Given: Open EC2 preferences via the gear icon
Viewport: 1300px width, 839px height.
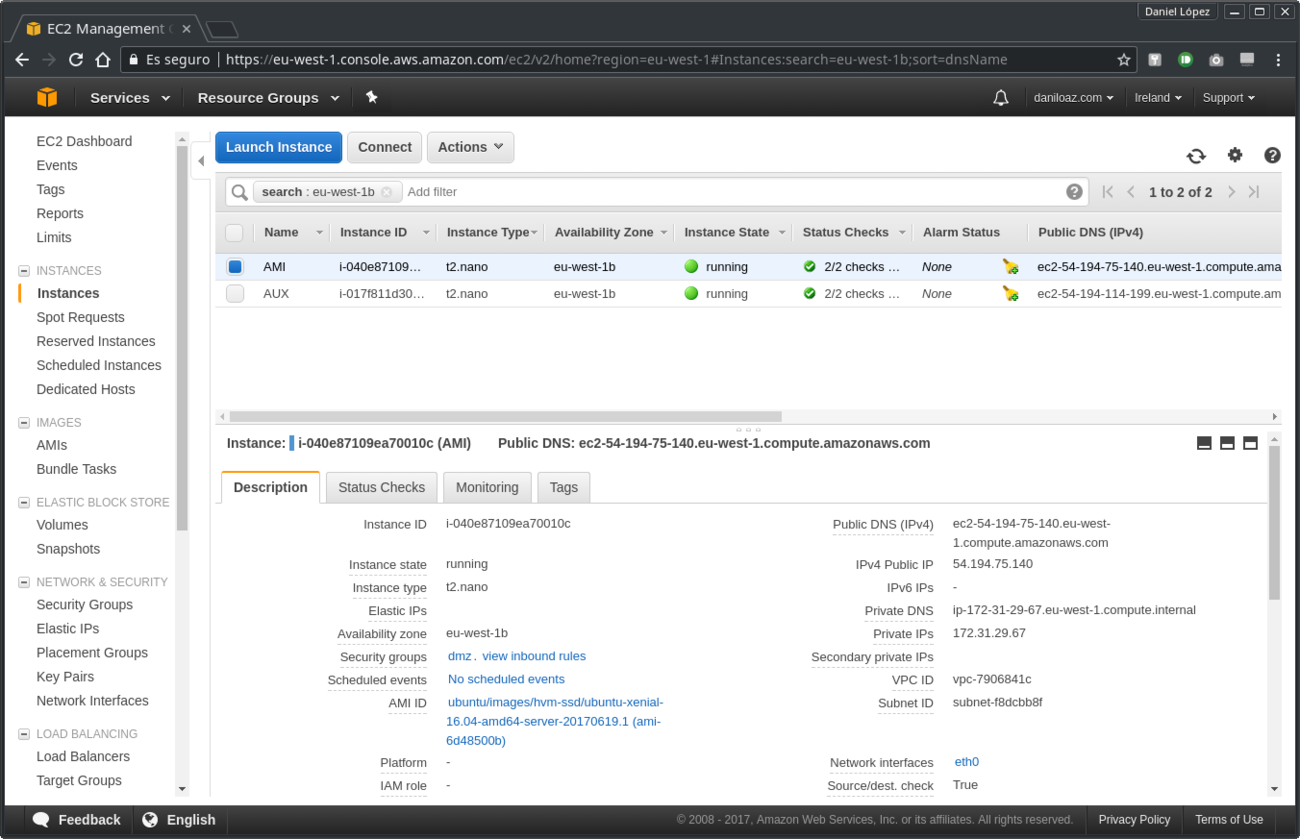Looking at the screenshot, I should 1235,155.
